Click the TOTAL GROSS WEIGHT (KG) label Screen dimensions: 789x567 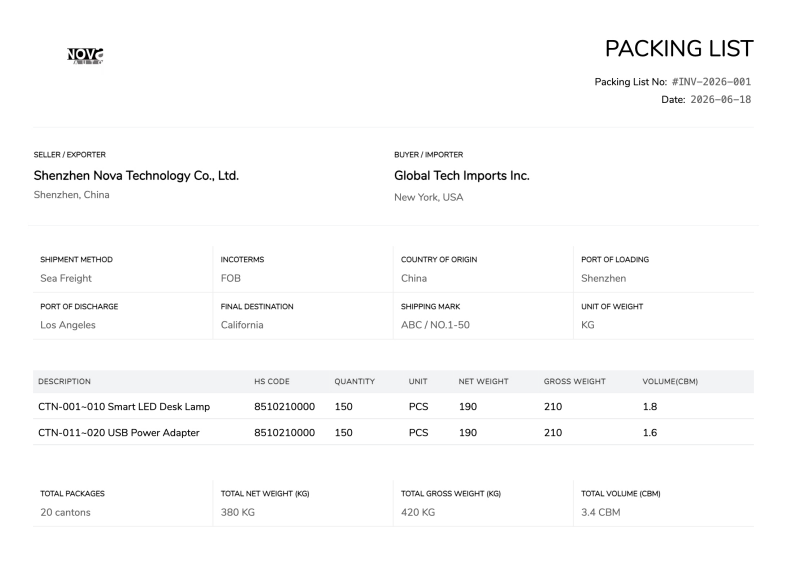[x=451, y=494]
